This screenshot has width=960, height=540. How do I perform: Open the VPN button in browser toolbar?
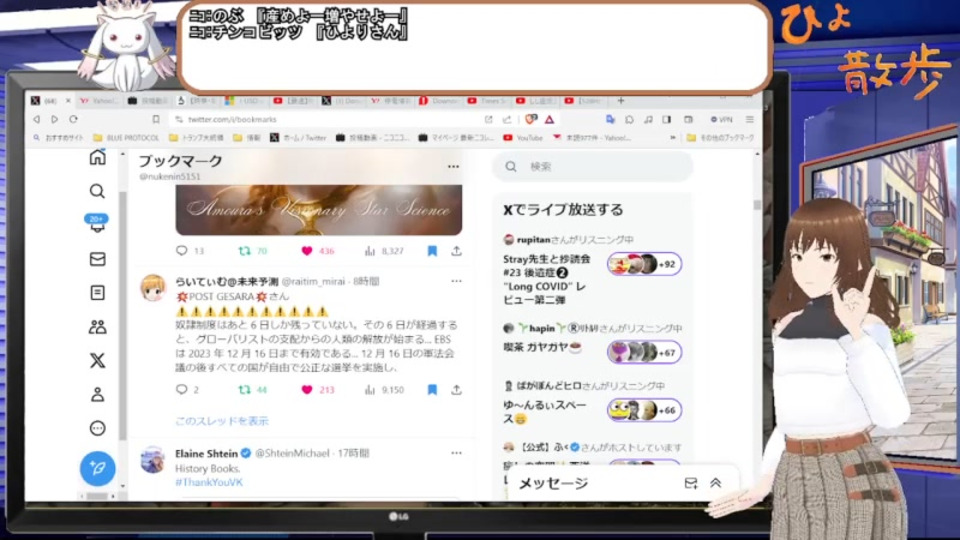(x=721, y=119)
